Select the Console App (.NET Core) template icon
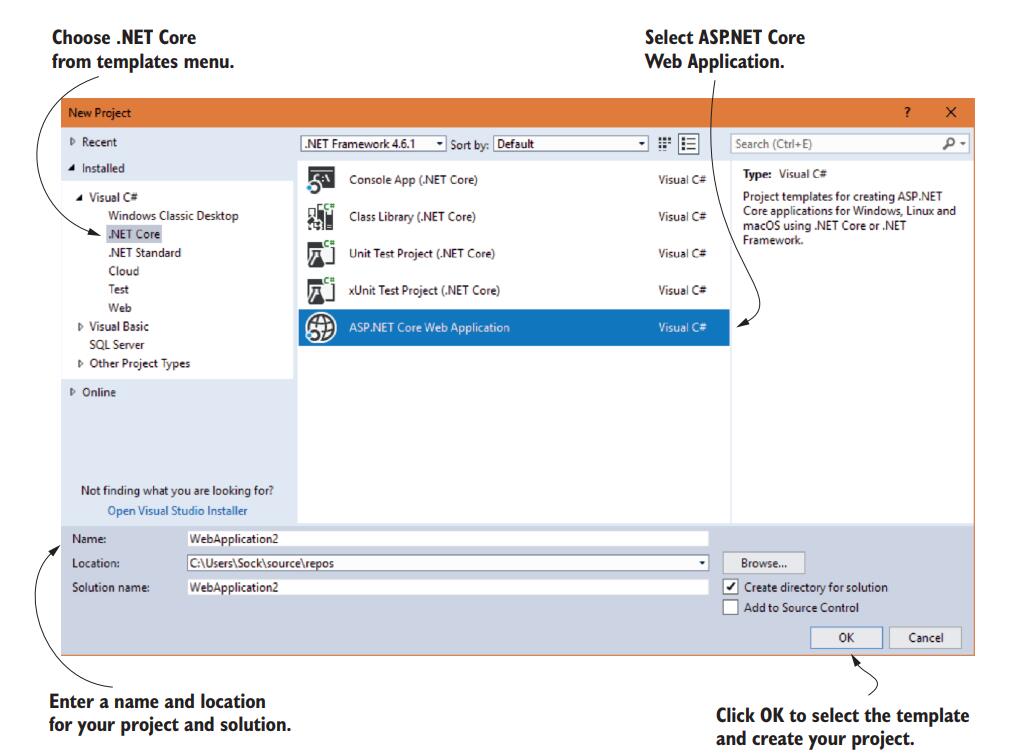The image size is (1021, 756). coord(320,180)
